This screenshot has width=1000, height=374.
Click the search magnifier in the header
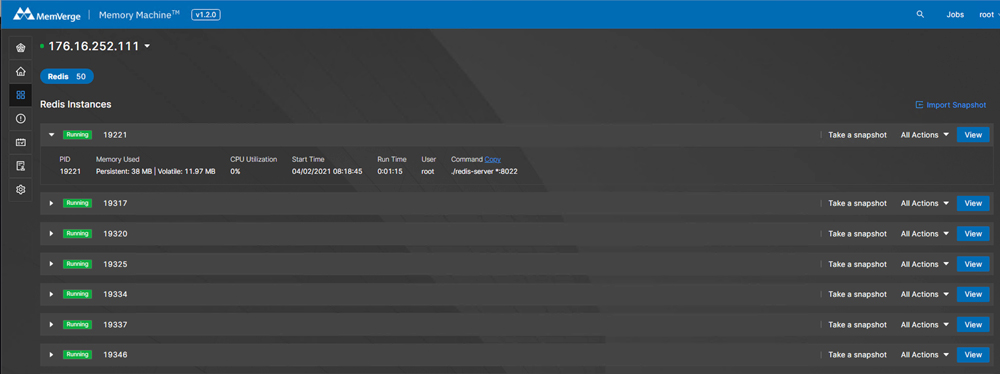click(920, 14)
